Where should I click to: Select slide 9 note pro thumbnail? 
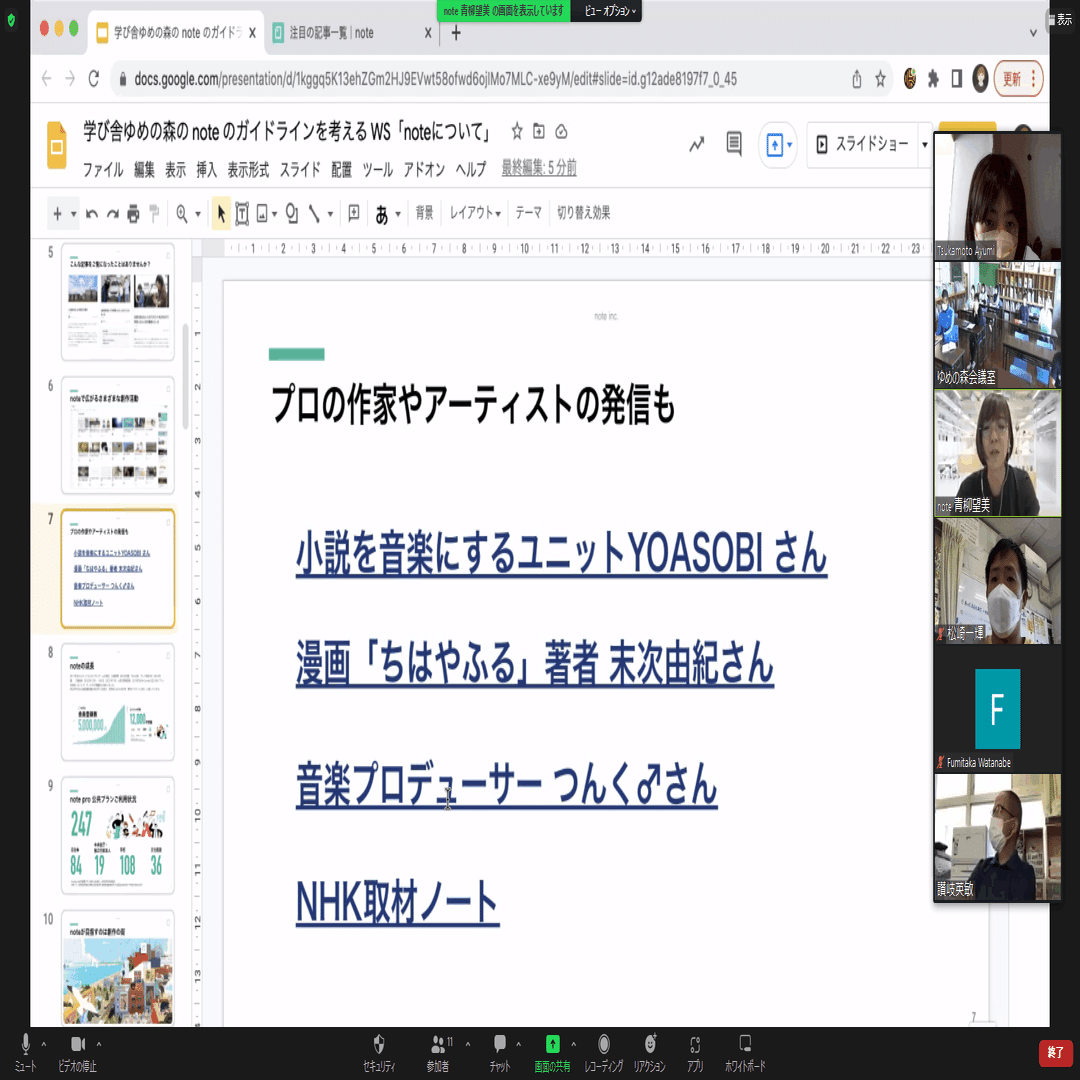[x=118, y=835]
